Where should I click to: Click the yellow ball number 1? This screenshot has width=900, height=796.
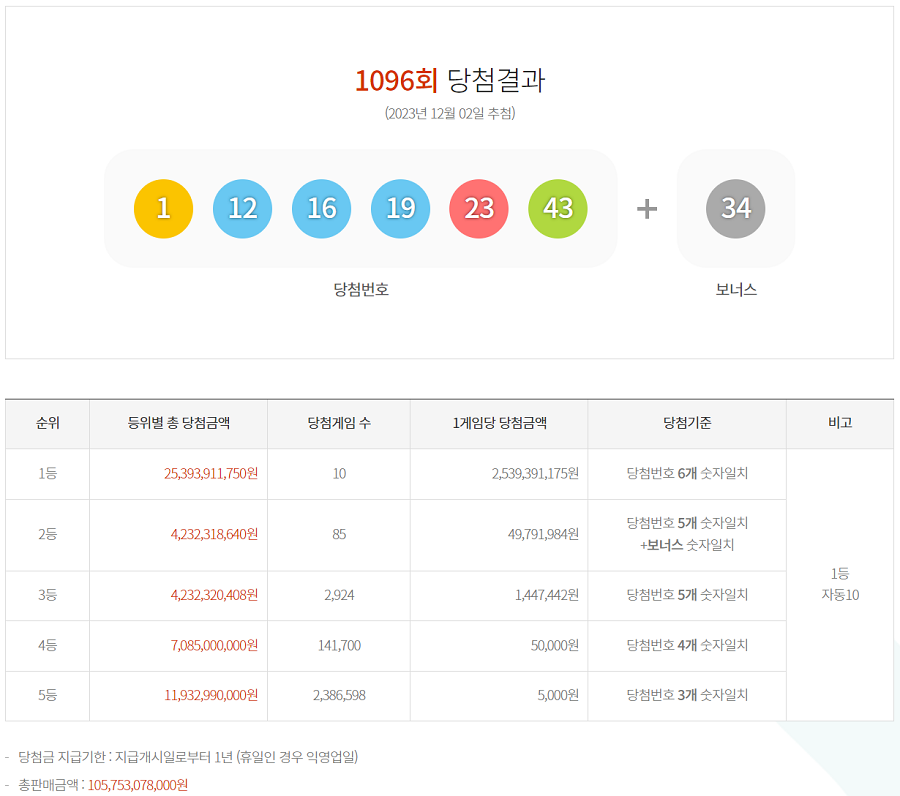[163, 208]
